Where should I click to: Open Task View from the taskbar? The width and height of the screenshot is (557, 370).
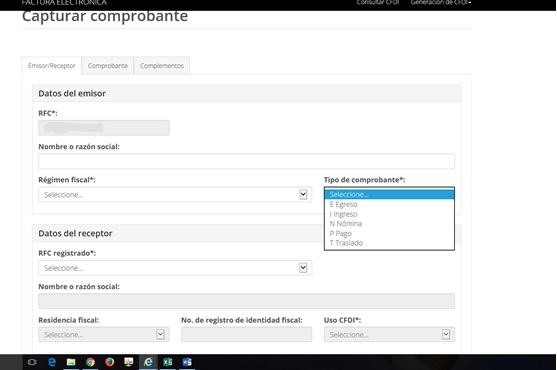32,362
